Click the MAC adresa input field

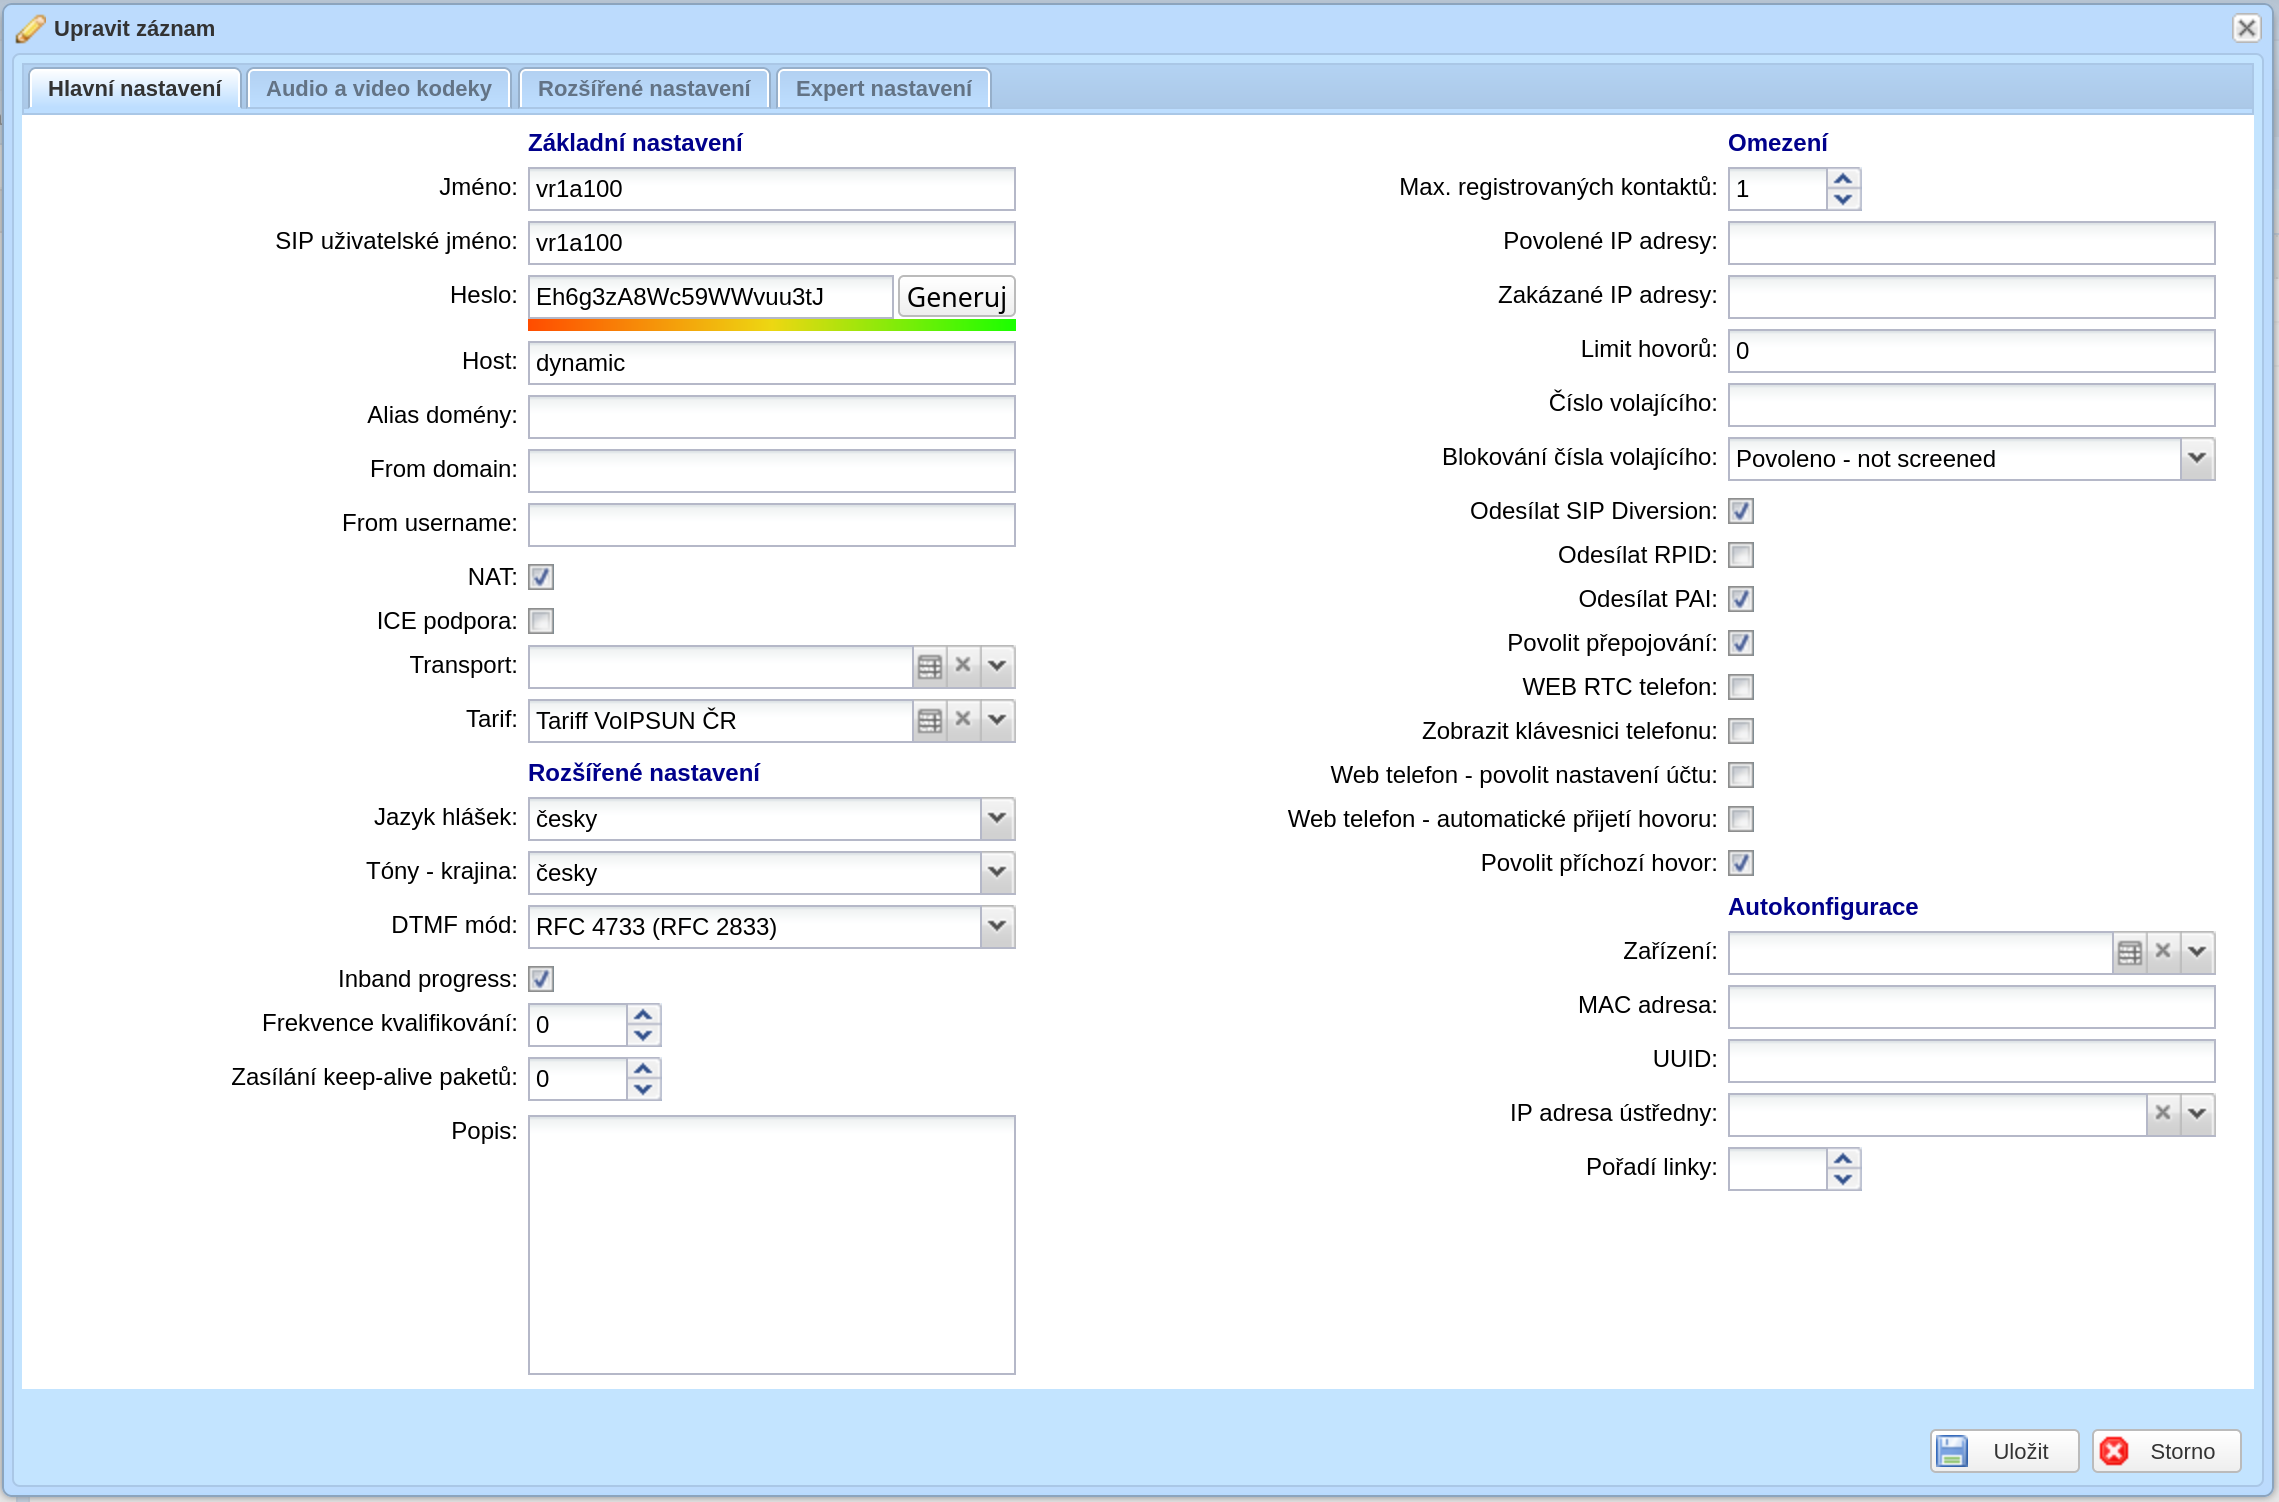pyautogui.click(x=1972, y=1006)
